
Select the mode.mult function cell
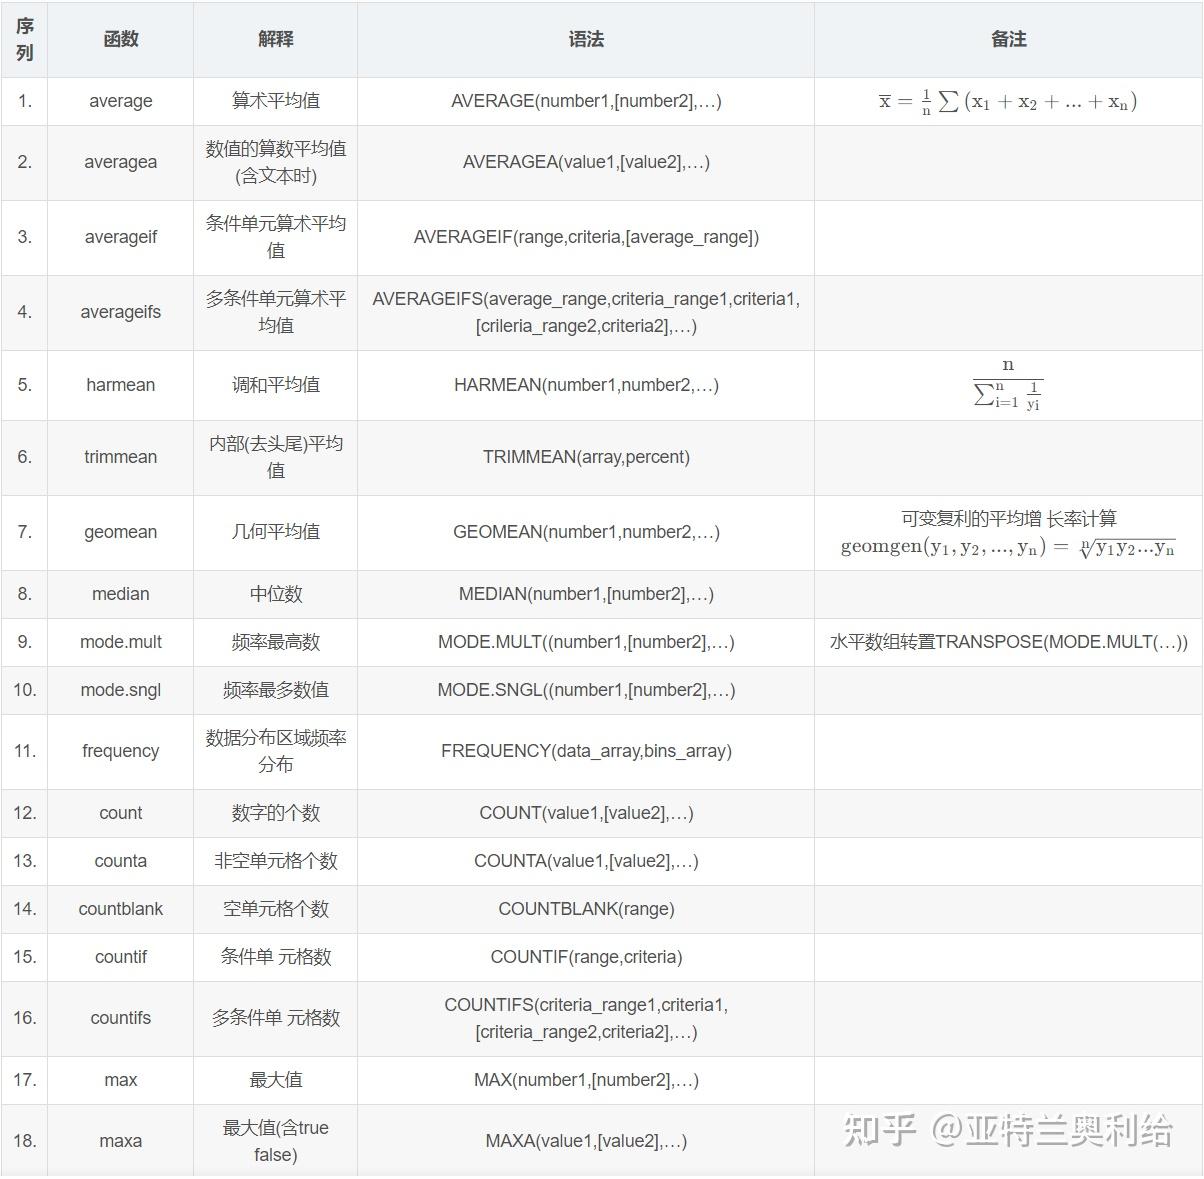coord(120,642)
